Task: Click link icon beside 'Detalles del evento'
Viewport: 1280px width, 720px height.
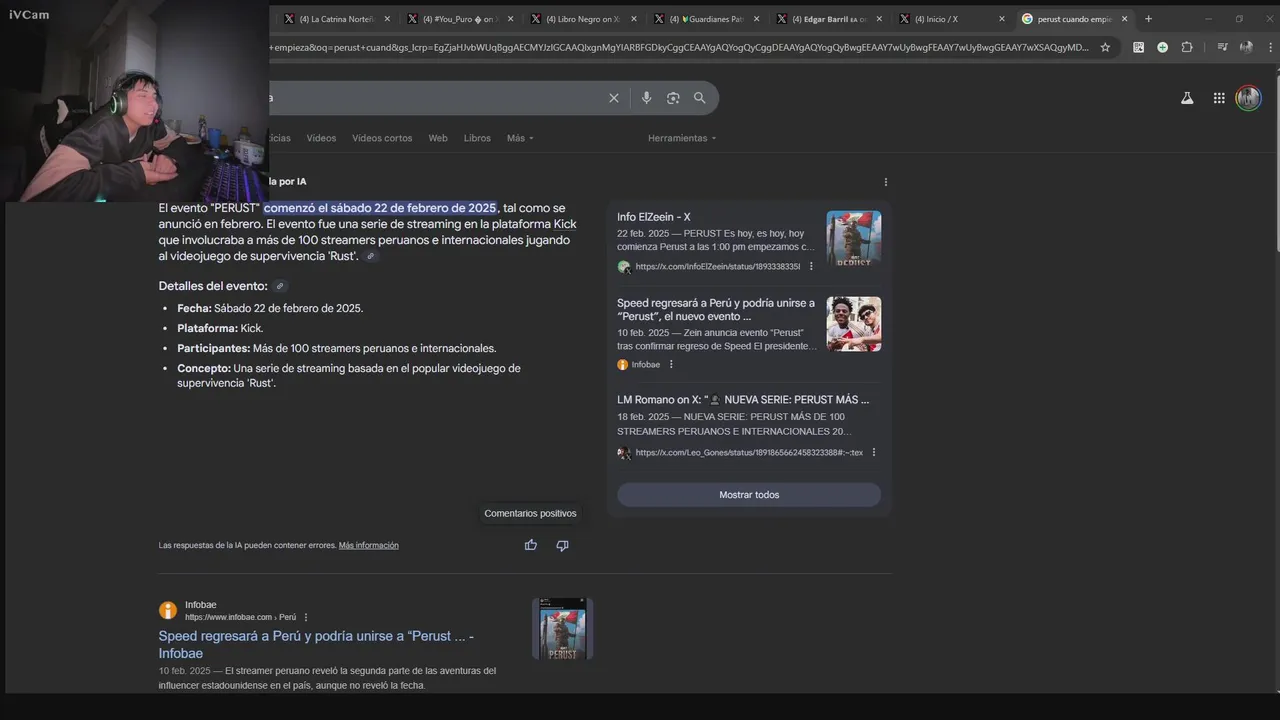Action: click(x=280, y=286)
